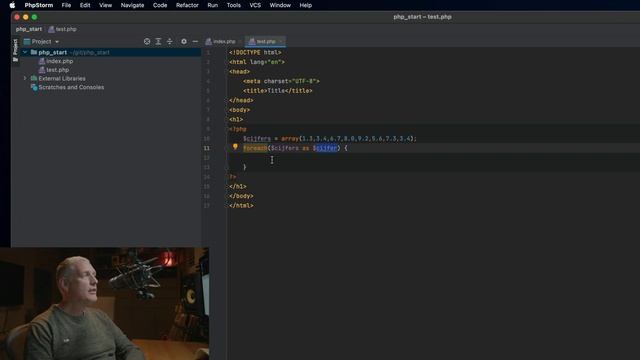Open the Code menu
The image size is (640, 360).
click(x=160, y=5)
